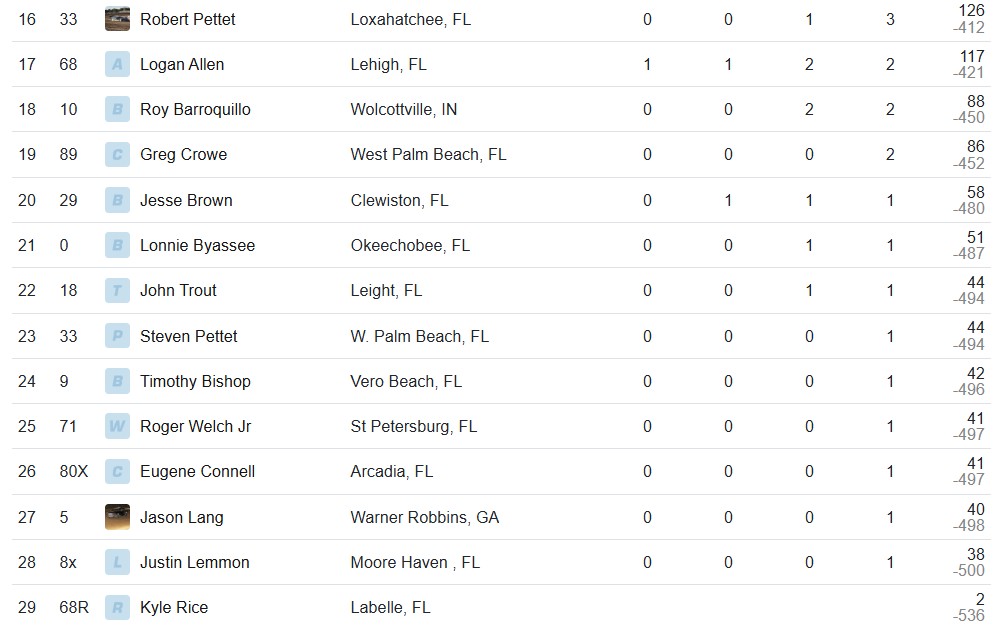Viewport: 999px width, 628px height.
Task: Click Greg Crowe's letter C avatar icon
Action: pyautogui.click(x=117, y=155)
